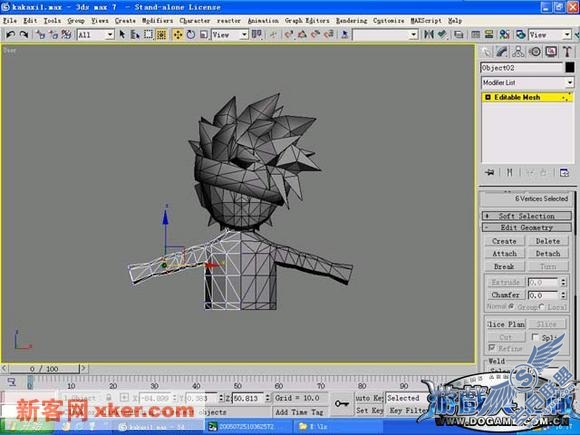Image resolution: width=580 pixels, height=435 pixels.
Task: Open Schematic View toolbar icon
Action: point(489,35)
